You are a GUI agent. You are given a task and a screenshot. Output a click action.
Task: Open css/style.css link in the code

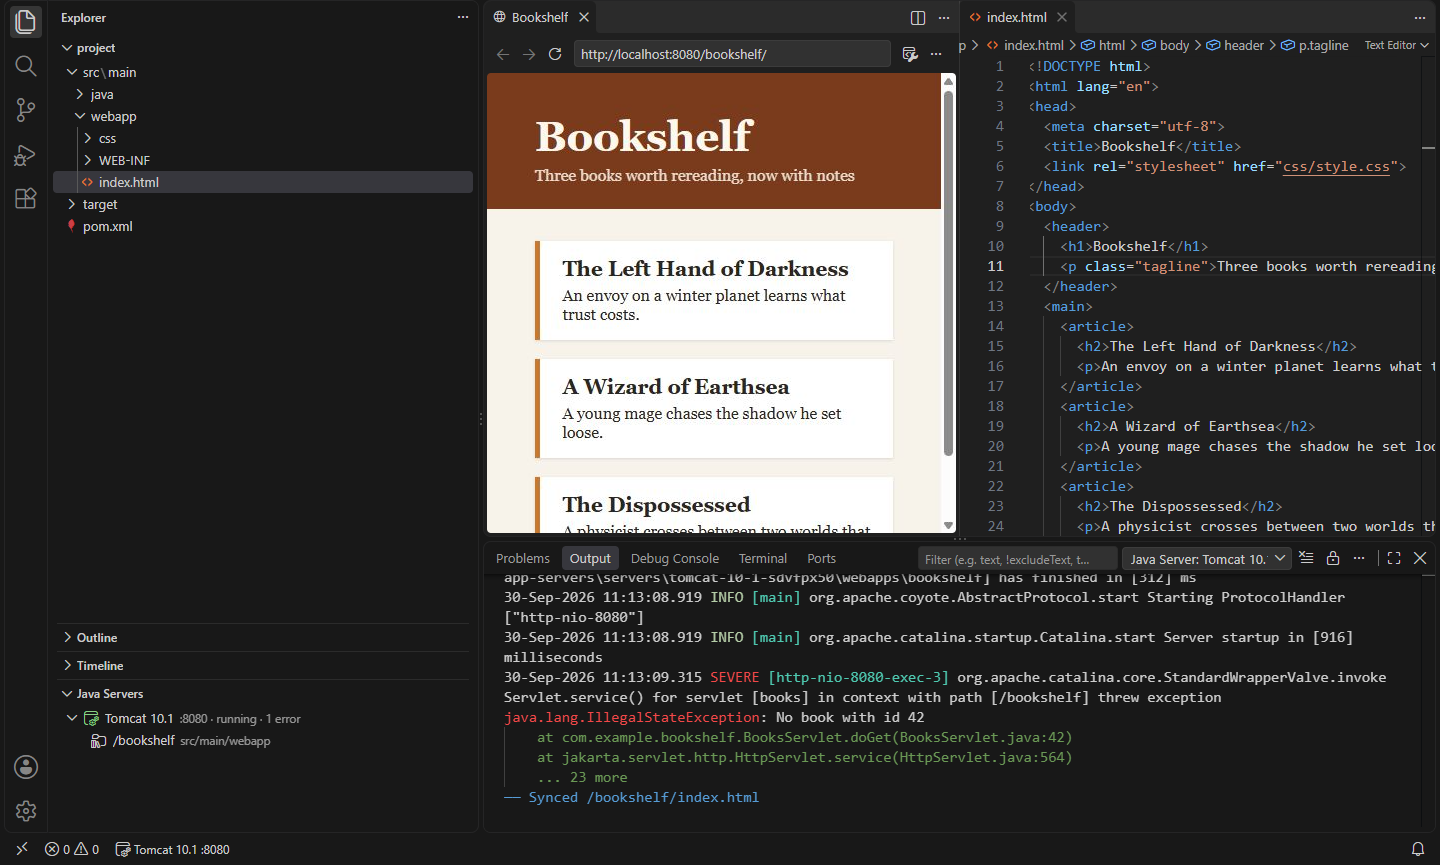coord(1336,166)
